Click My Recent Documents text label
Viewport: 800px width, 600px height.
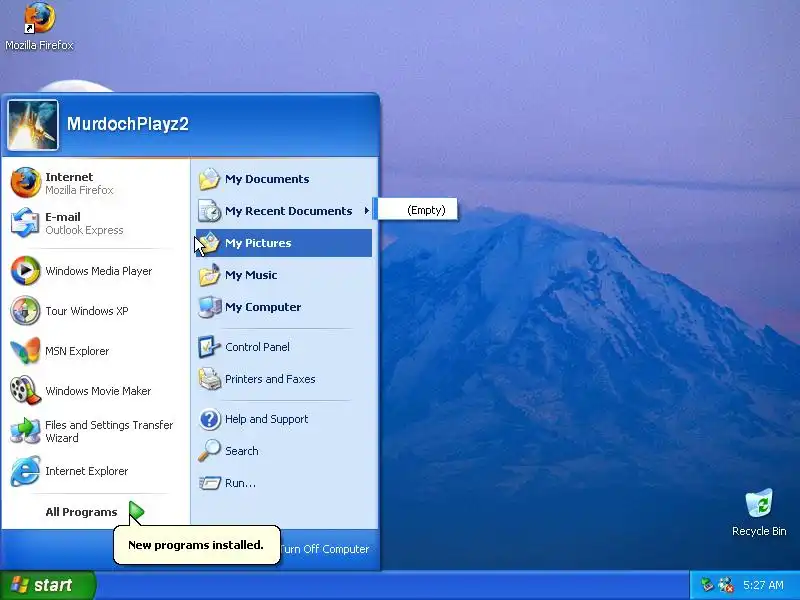[288, 211]
